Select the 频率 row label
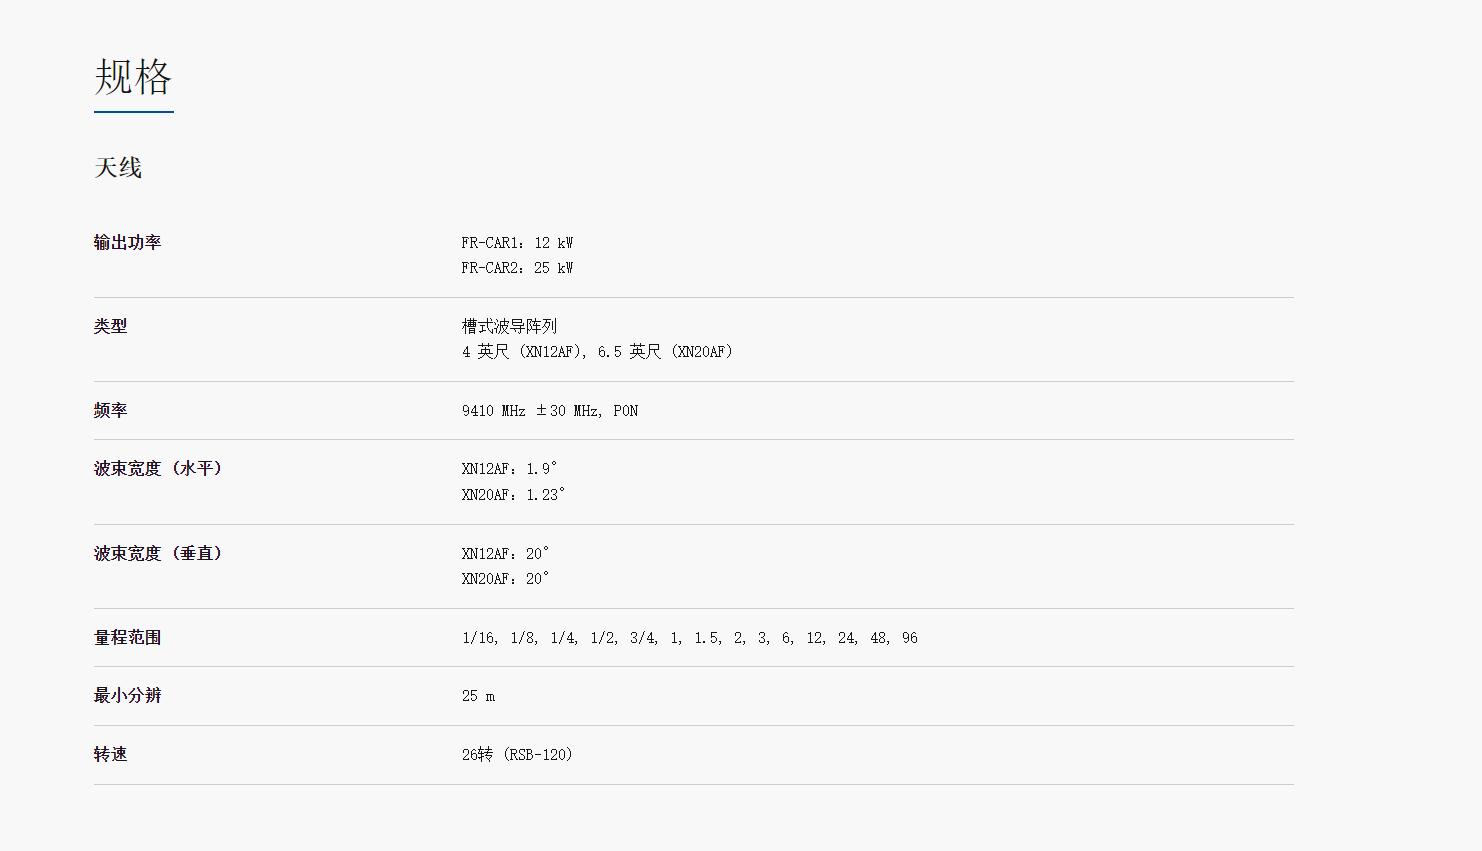 pos(110,410)
